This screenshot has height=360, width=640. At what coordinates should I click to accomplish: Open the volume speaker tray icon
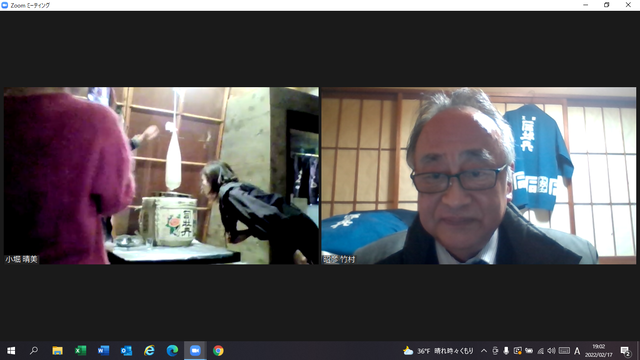(551, 351)
